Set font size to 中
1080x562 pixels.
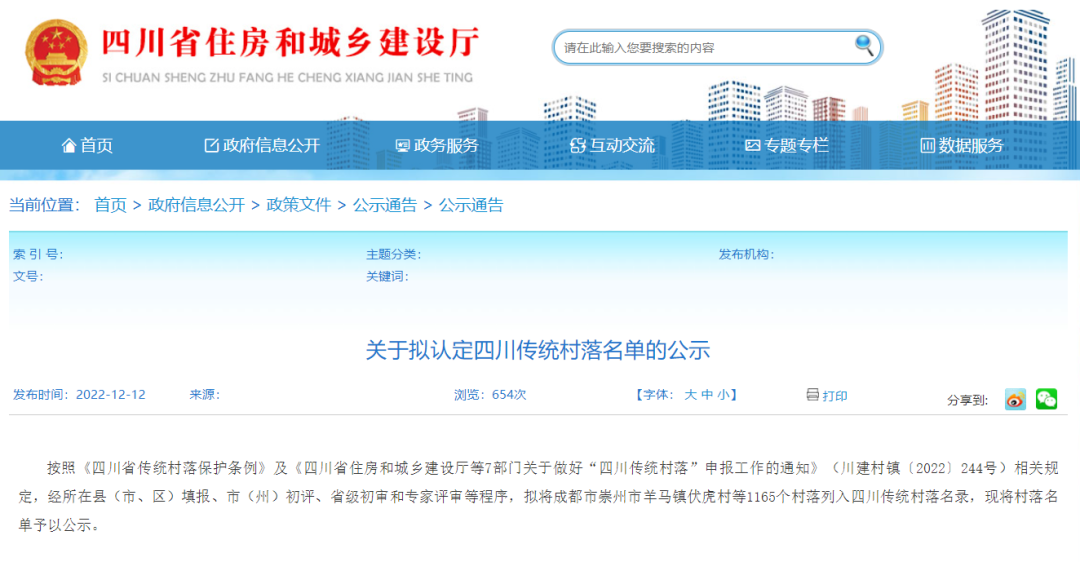pos(707,395)
